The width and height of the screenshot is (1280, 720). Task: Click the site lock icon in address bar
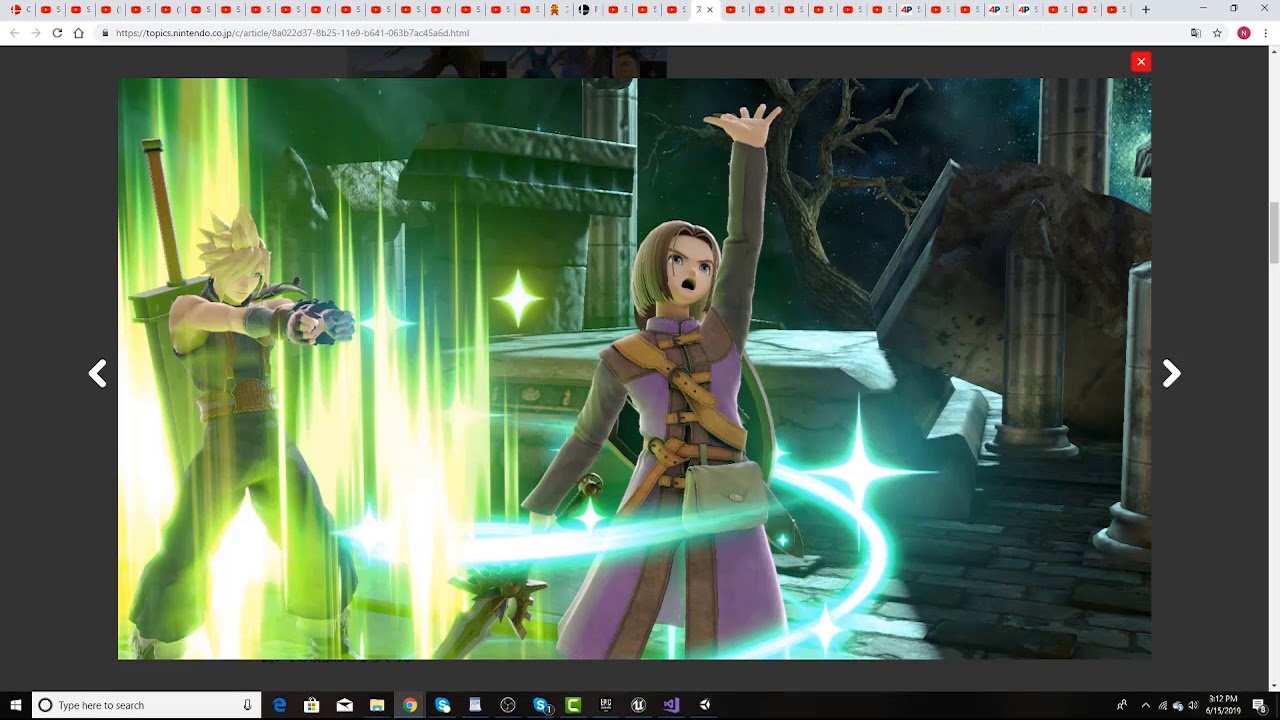[105, 33]
